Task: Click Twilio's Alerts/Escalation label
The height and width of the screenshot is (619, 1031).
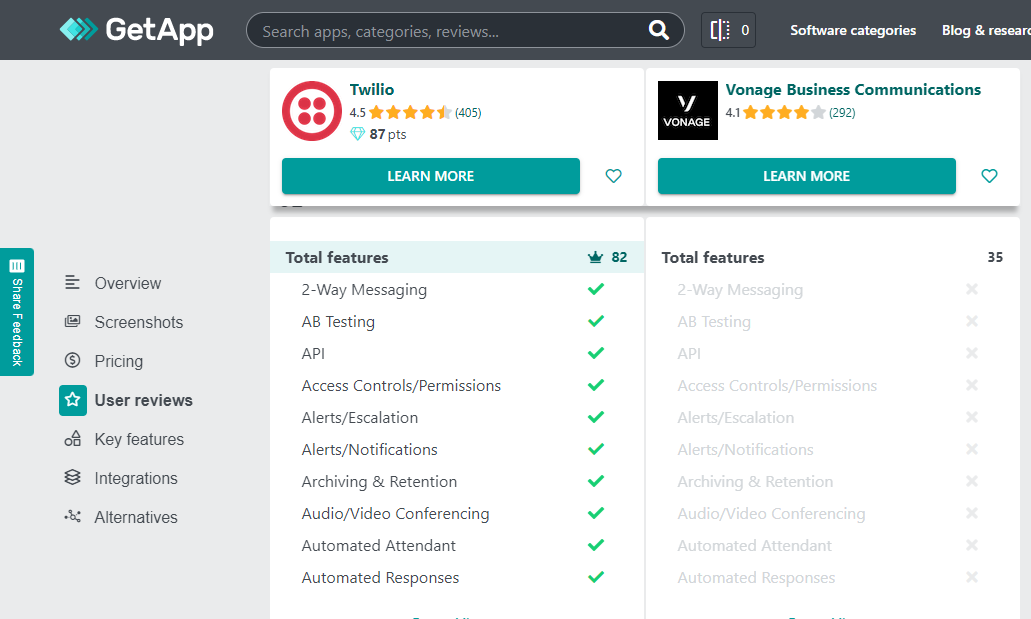Action: [360, 418]
